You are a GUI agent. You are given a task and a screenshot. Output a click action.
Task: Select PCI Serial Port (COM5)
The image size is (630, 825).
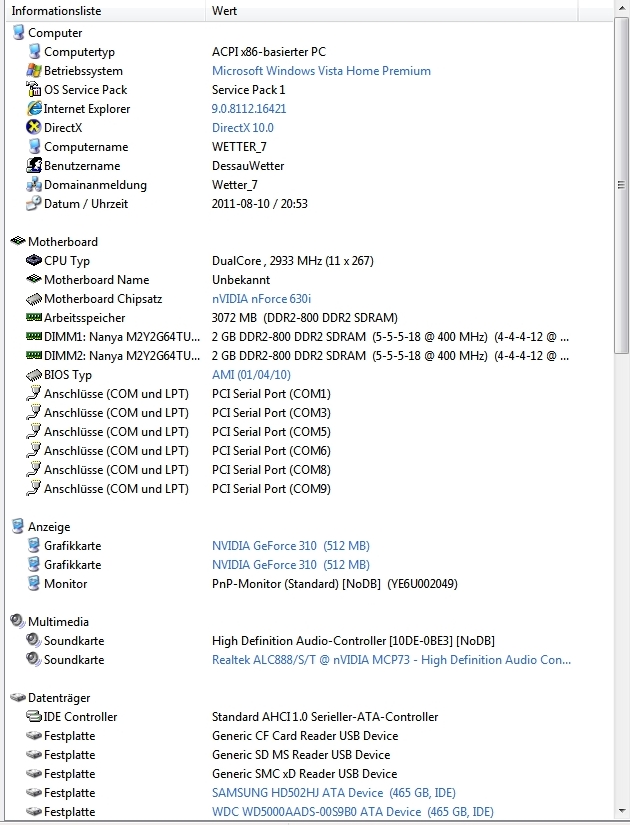tap(271, 431)
